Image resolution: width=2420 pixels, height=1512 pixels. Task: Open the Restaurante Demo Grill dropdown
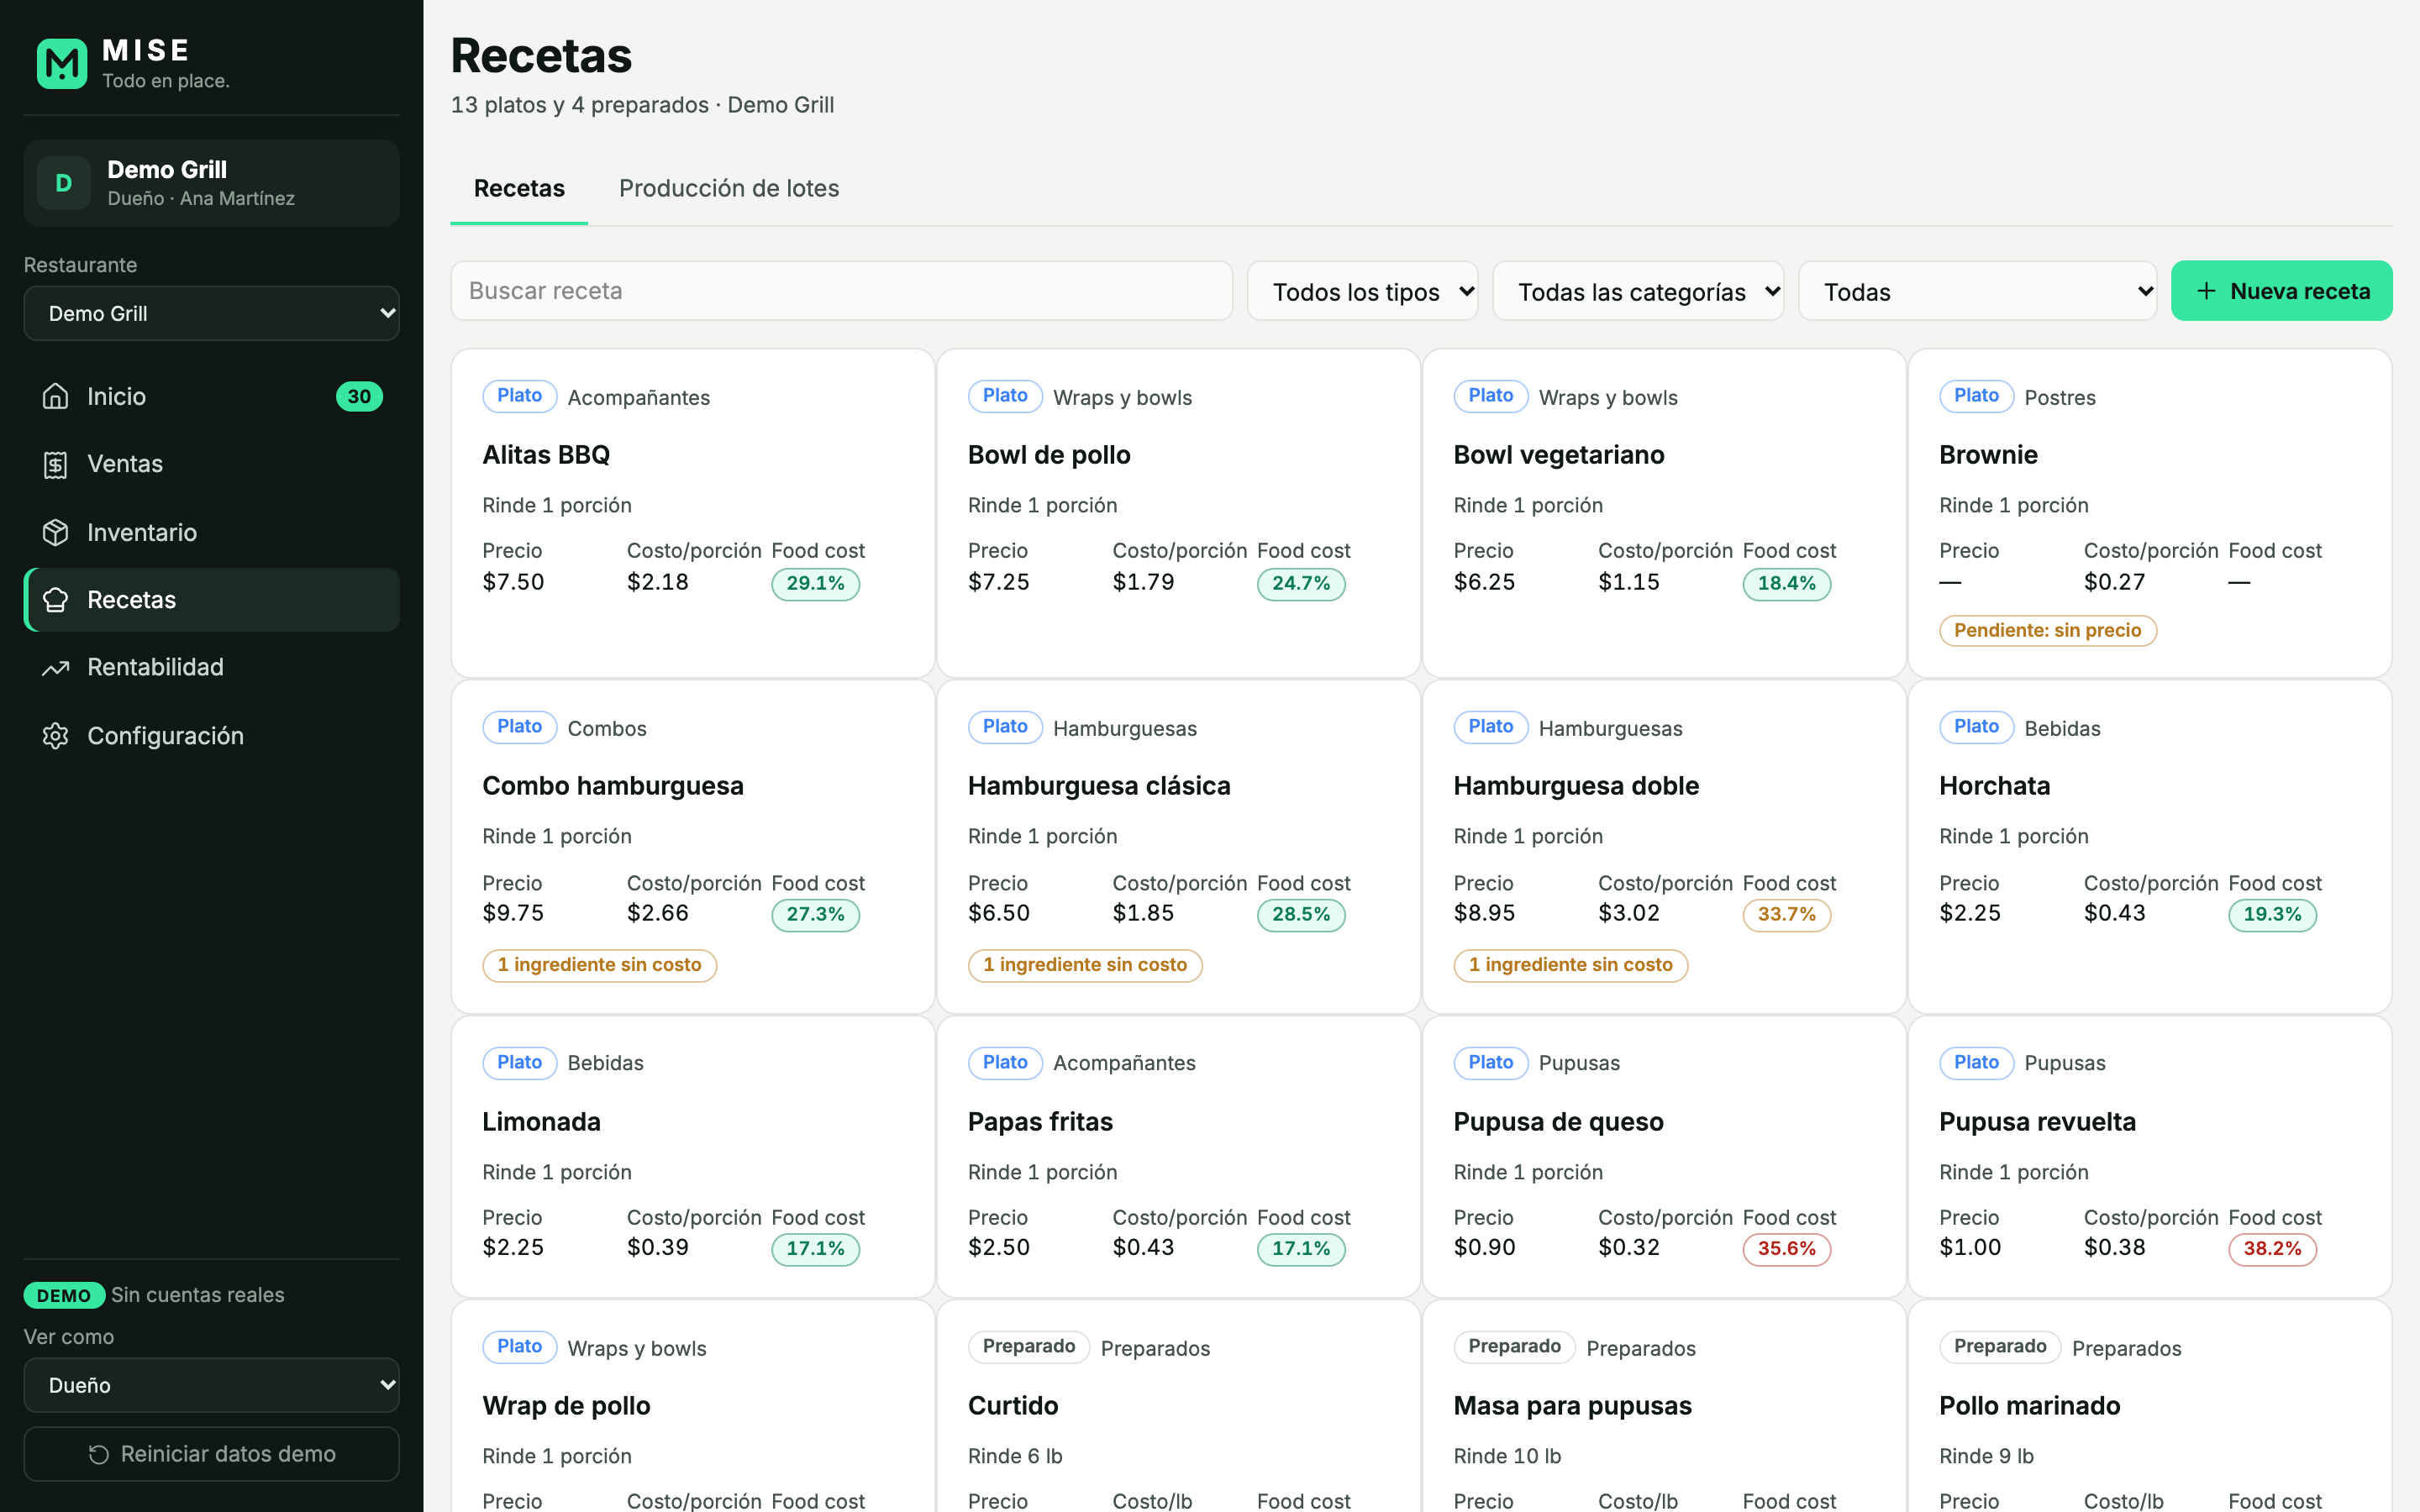coord(212,314)
